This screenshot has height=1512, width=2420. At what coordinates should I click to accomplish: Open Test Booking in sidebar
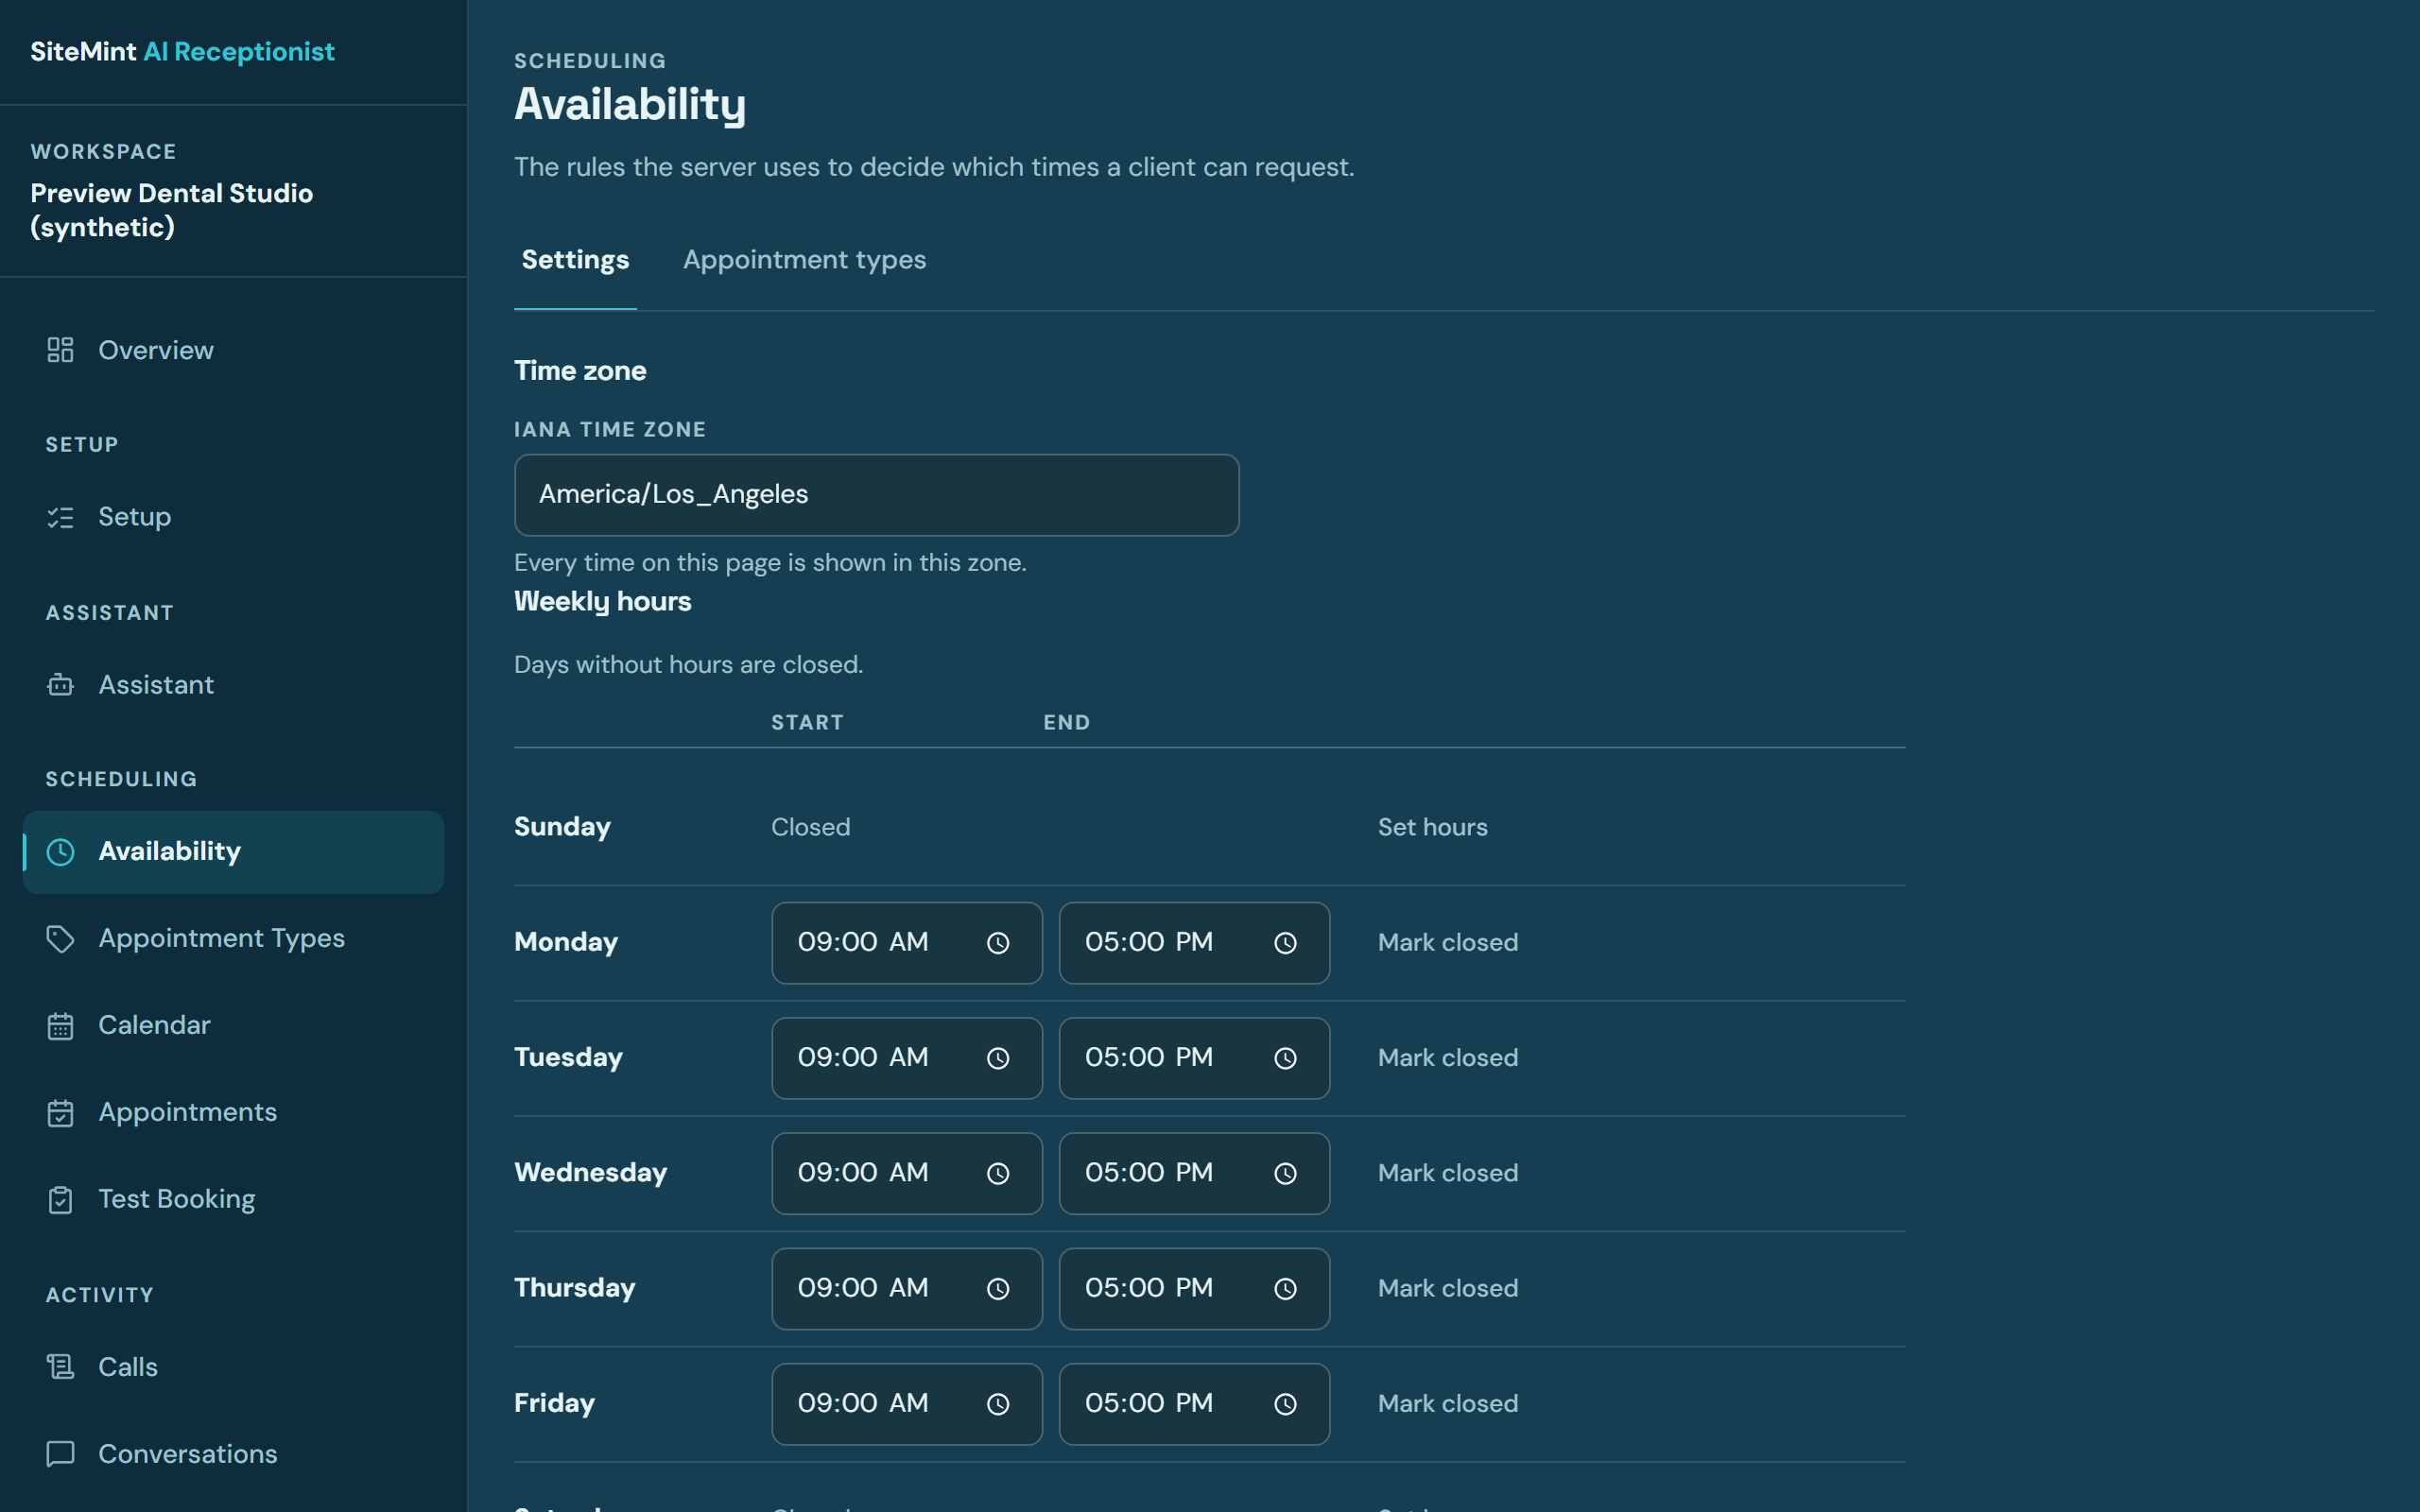tap(233, 1200)
